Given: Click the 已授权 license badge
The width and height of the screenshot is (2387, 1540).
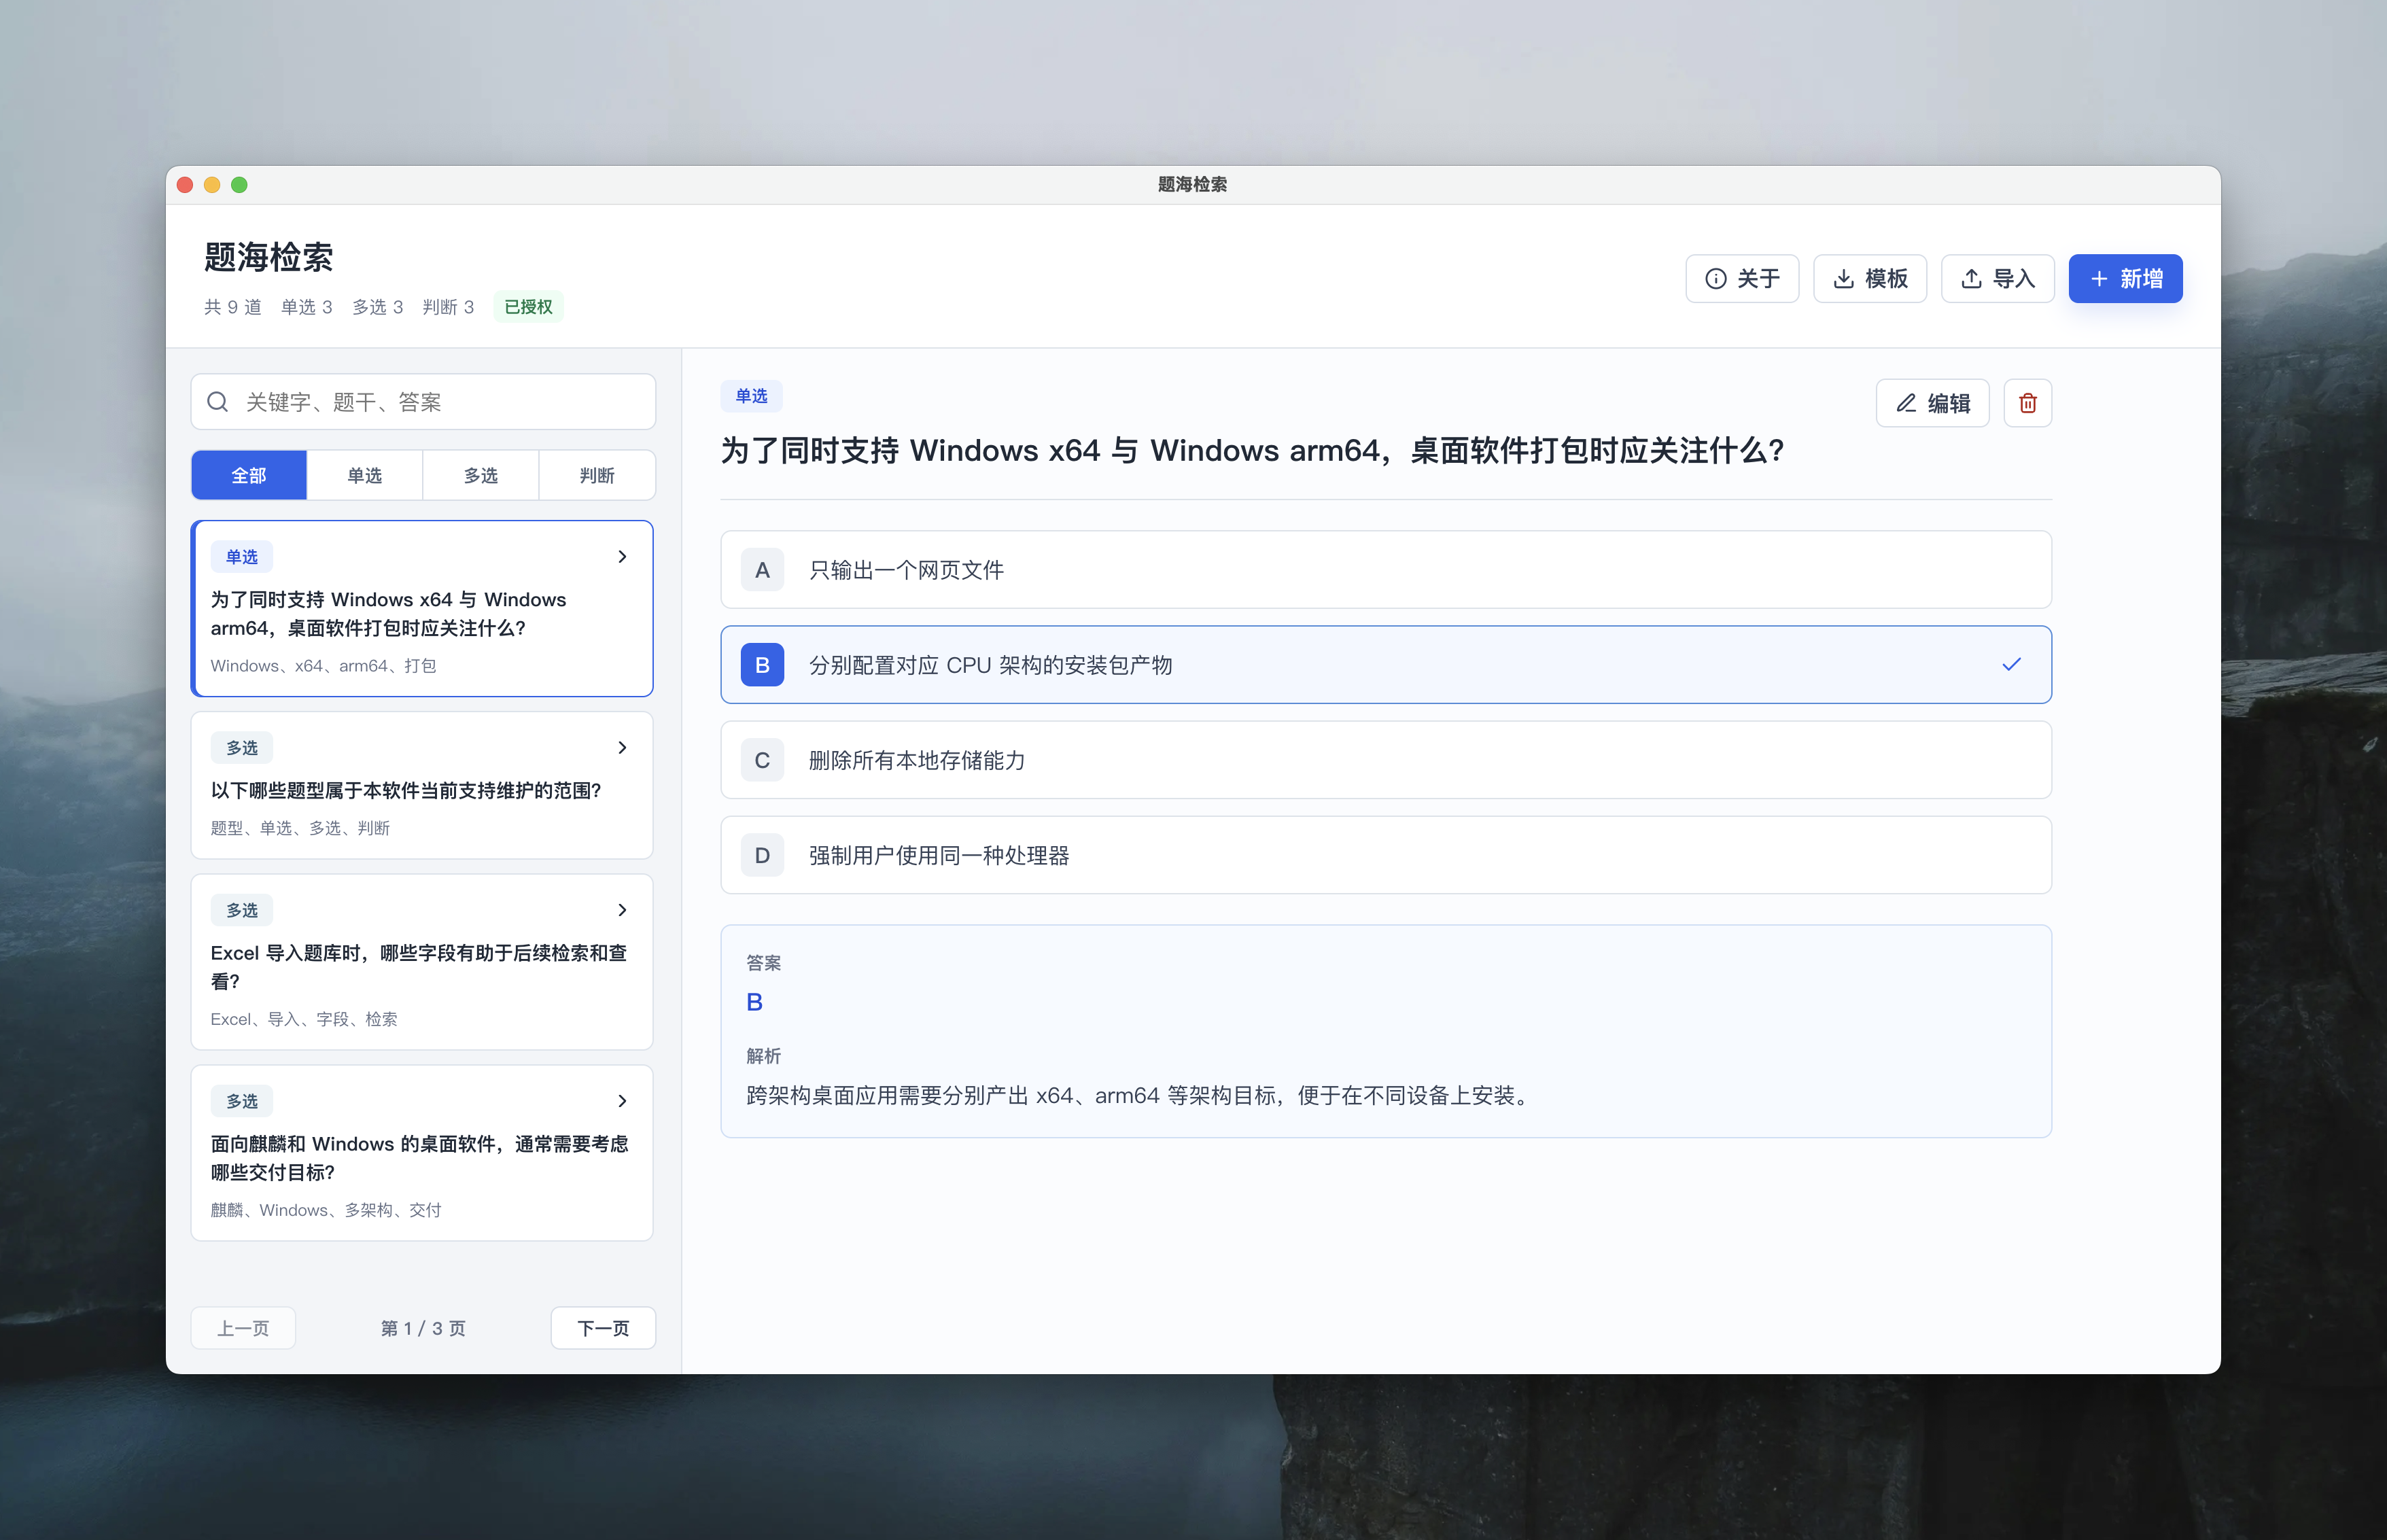Looking at the screenshot, I should coord(528,307).
